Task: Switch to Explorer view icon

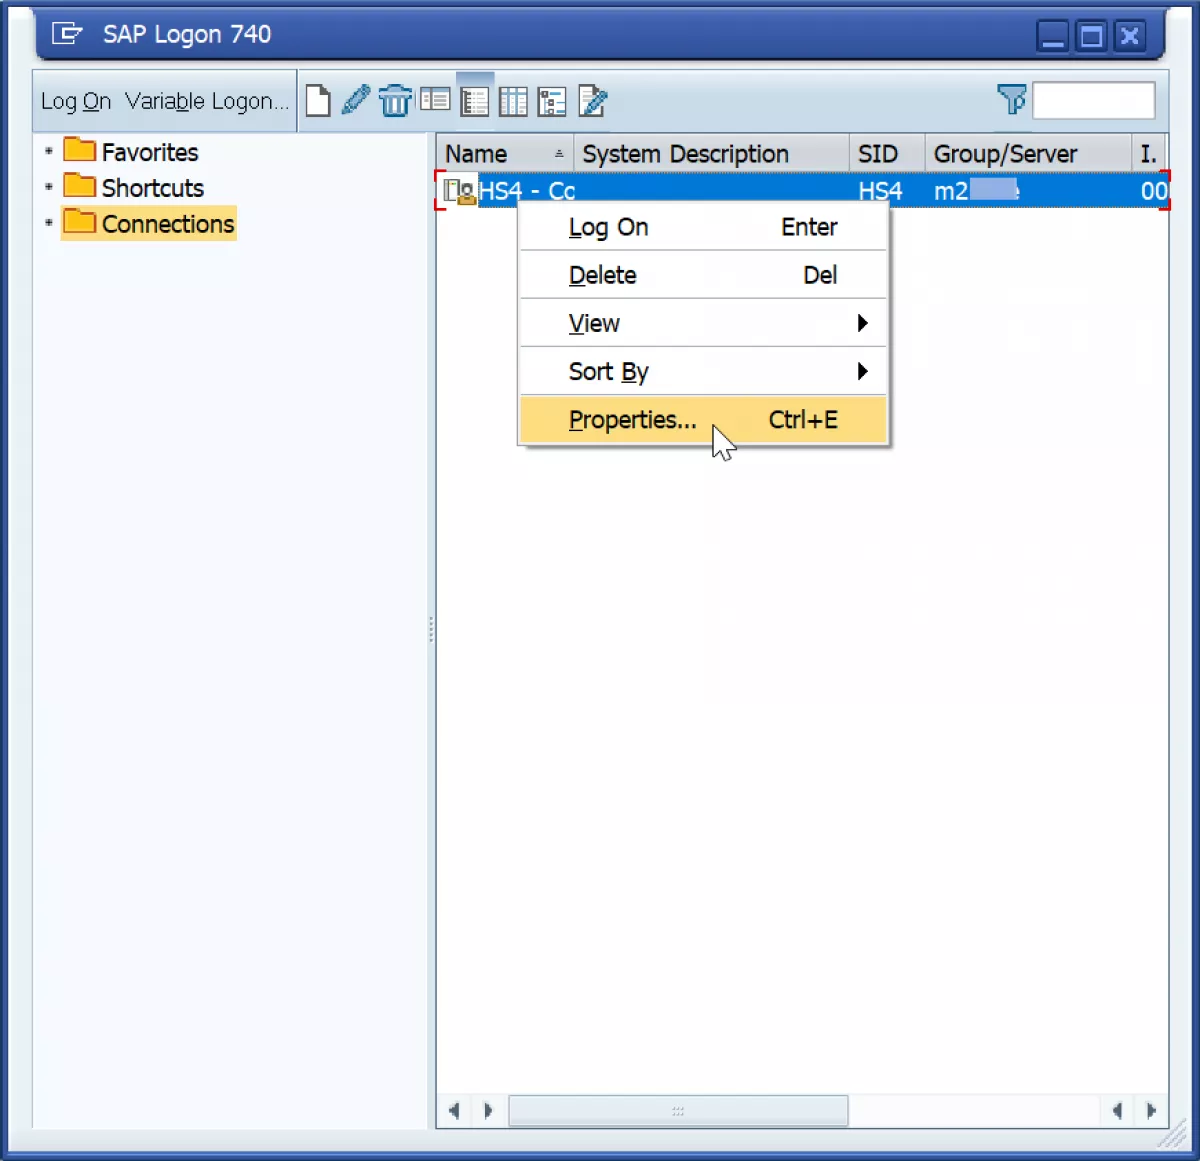Action: [435, 101]
